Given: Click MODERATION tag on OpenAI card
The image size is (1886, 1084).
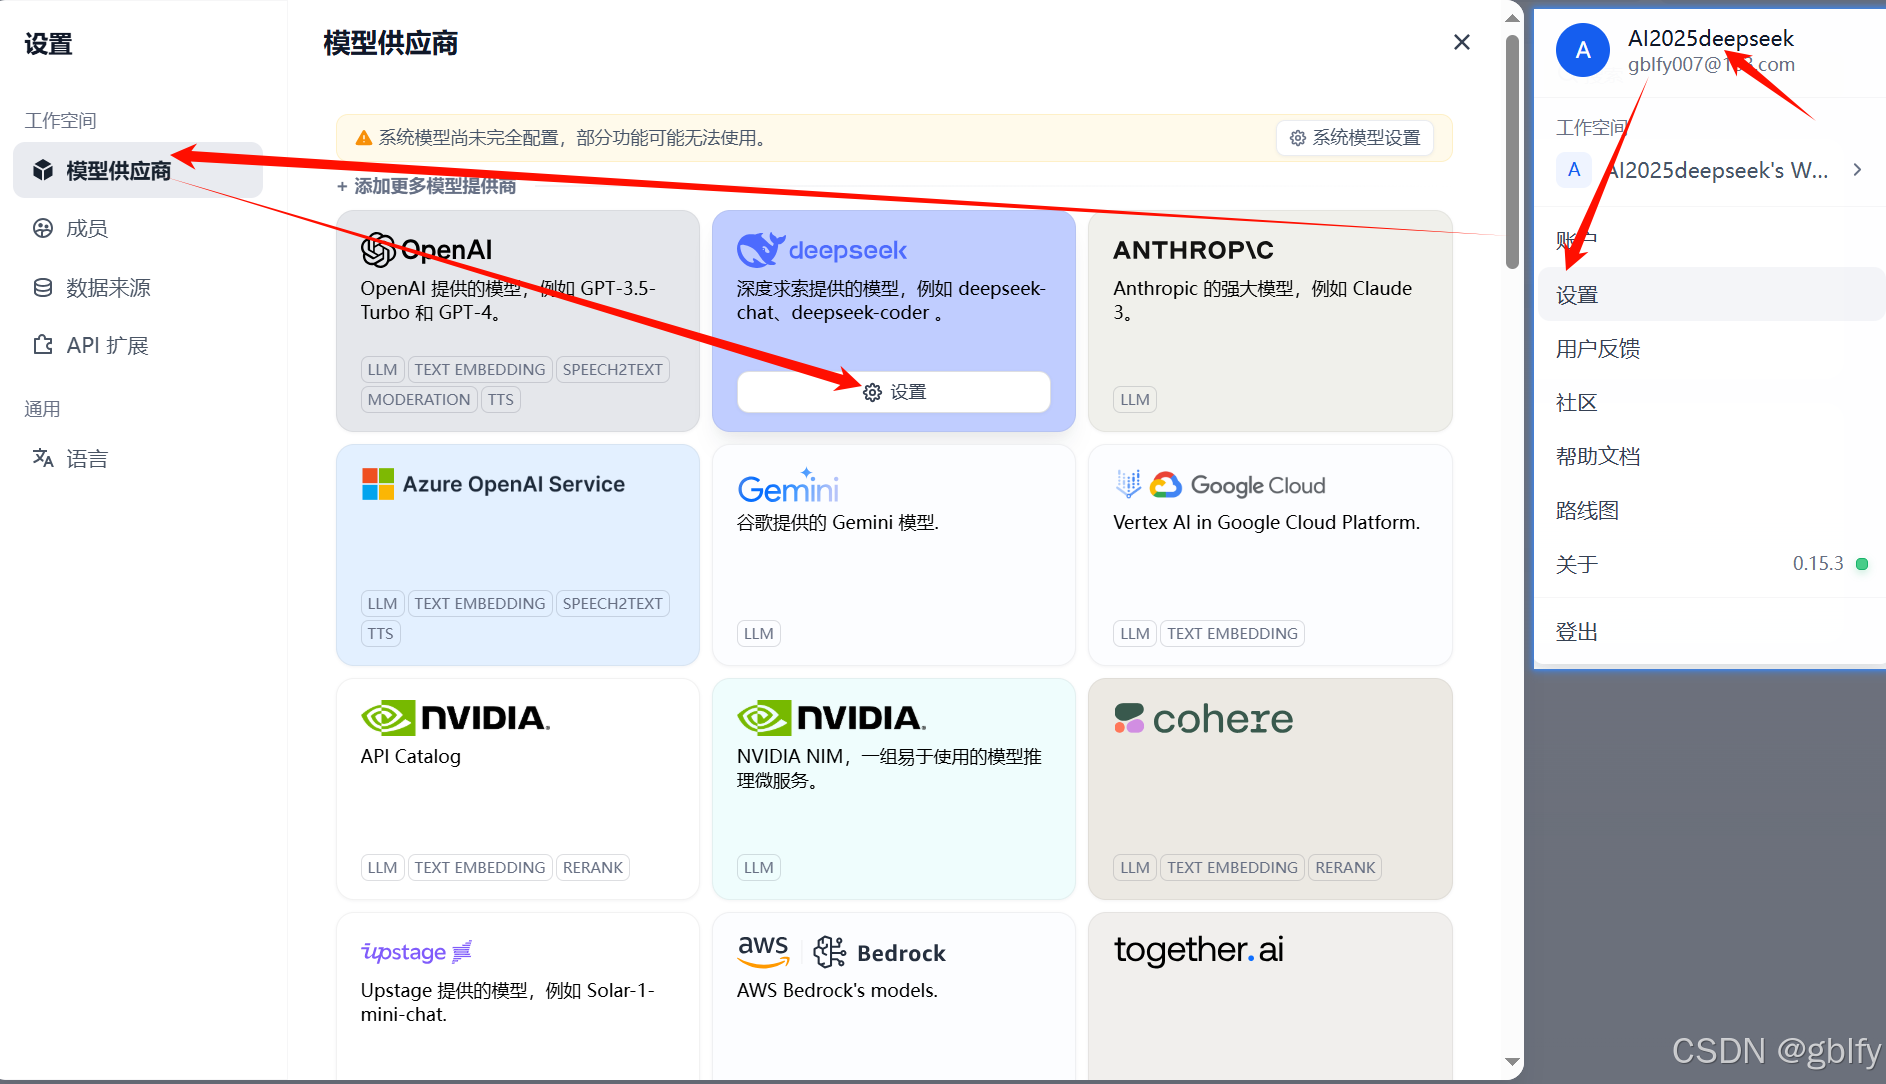Looking at the screenshot, I should [x=419, y=400].
